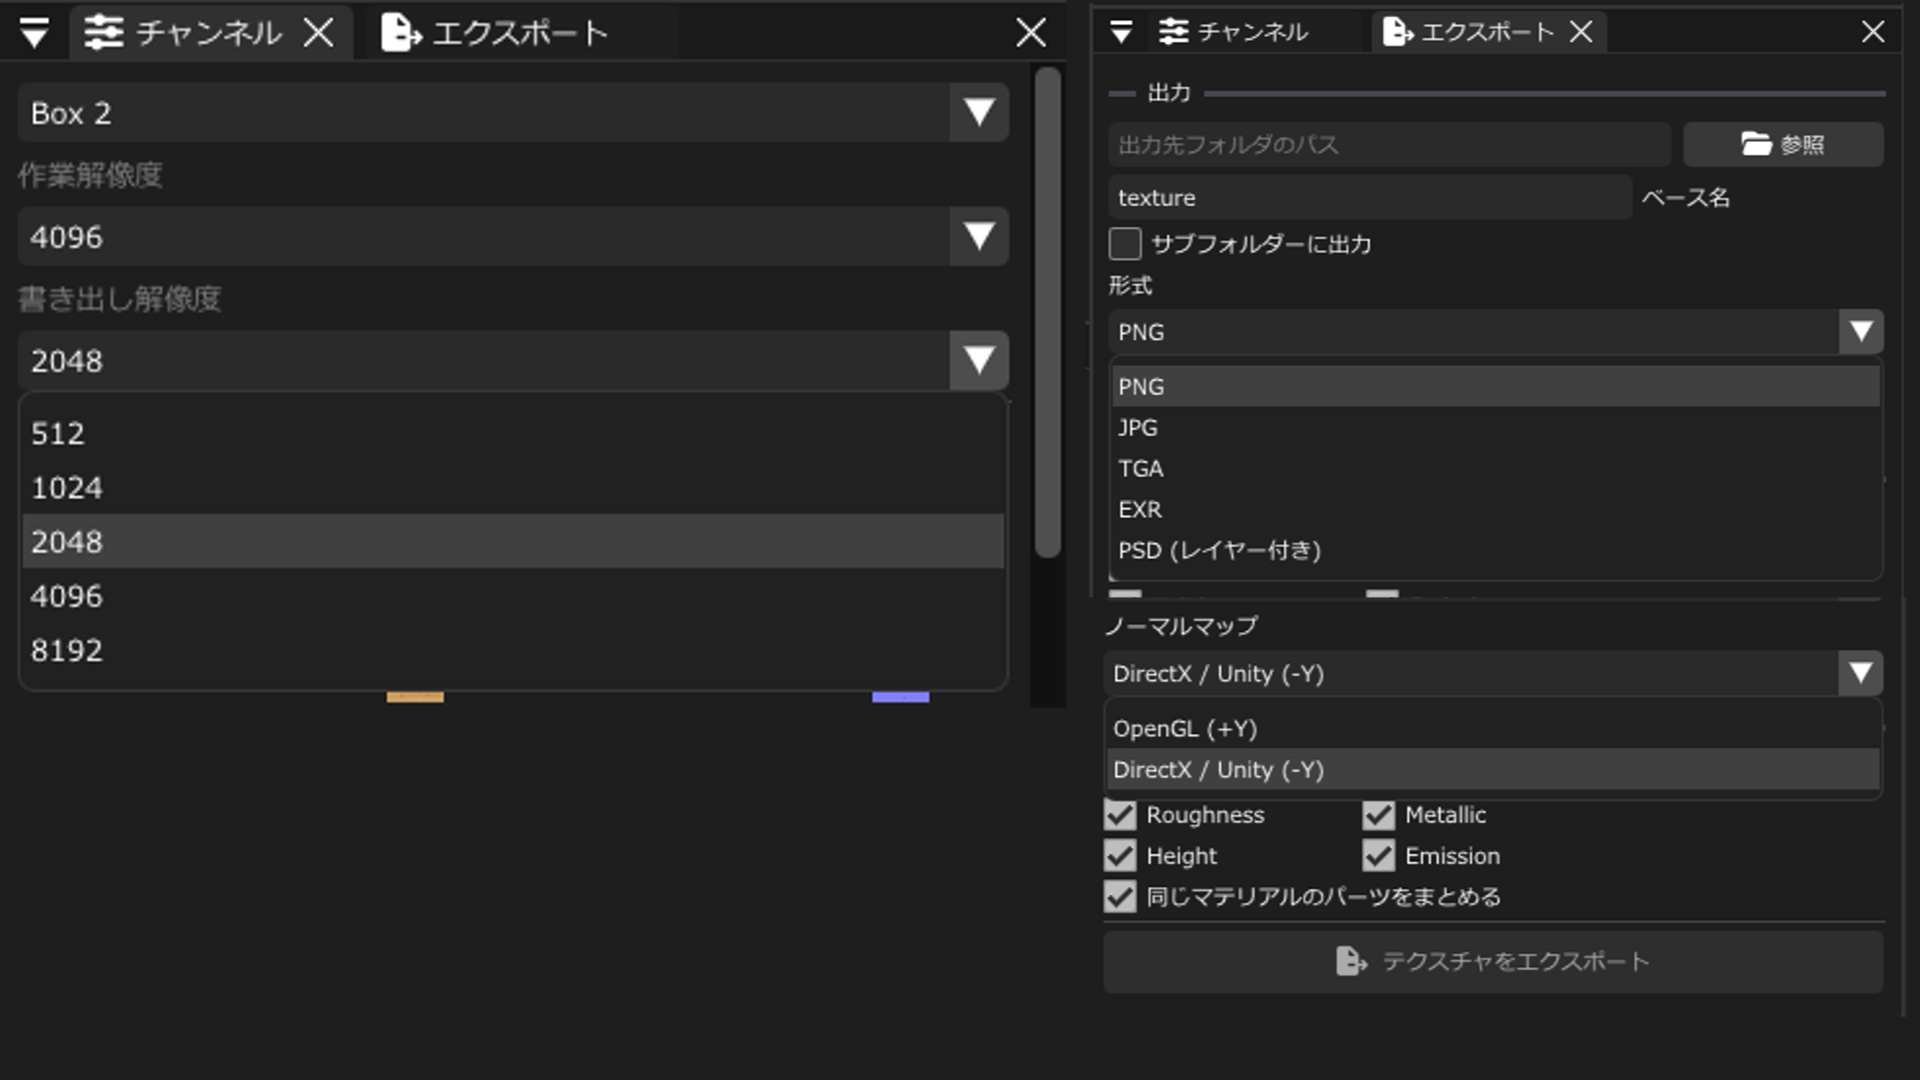The width and height of the screenshot is (1920, 1080).
Task: Expand the Box 2 dropdown
Action: coord(513,112)
